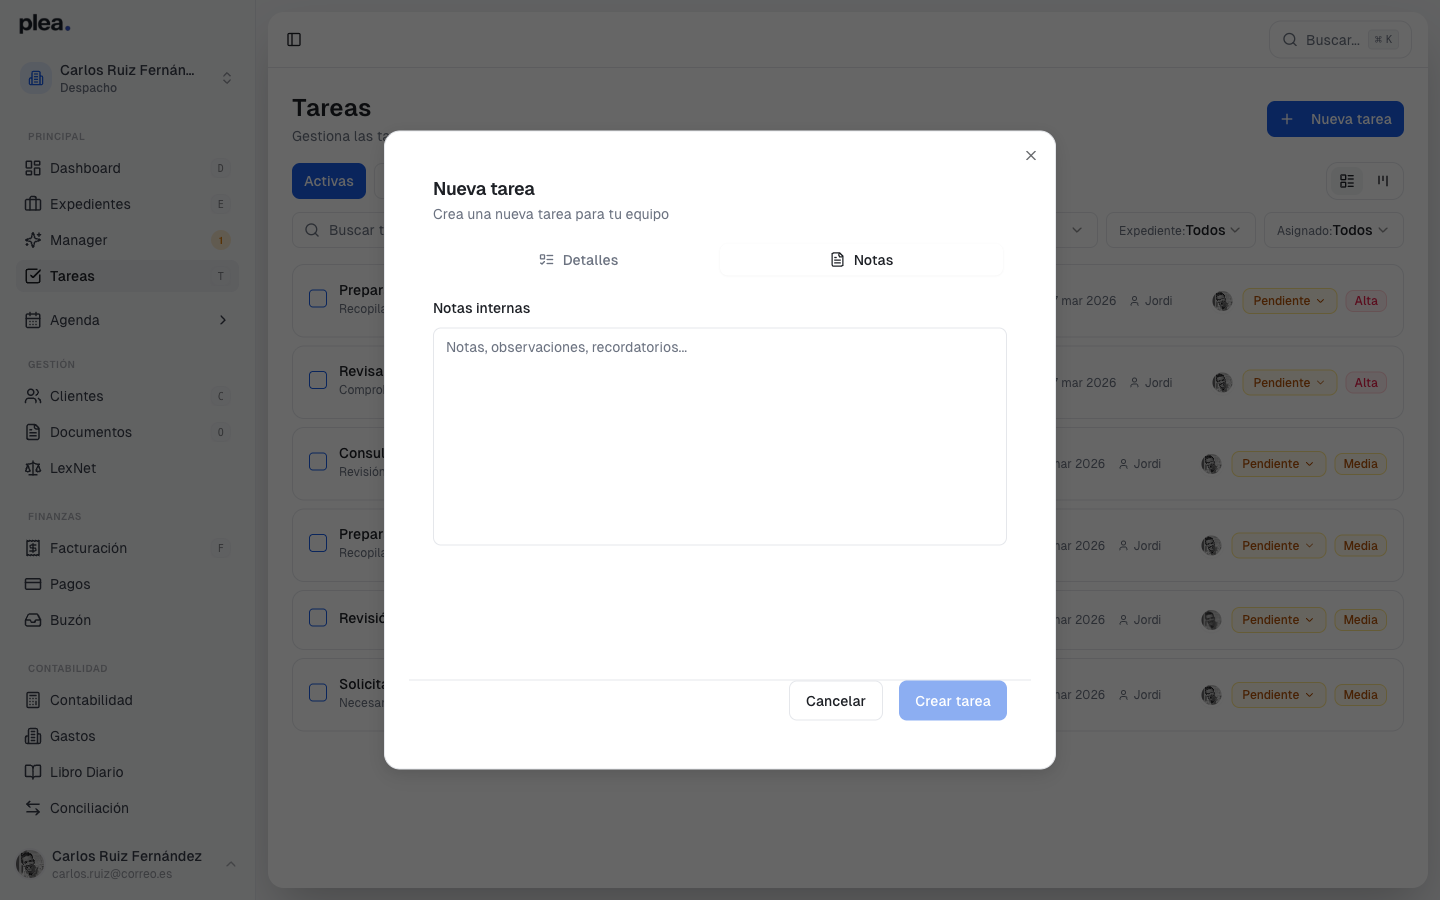Open Manager in the sidebar
1440x900 pixels.
[127, 240]
